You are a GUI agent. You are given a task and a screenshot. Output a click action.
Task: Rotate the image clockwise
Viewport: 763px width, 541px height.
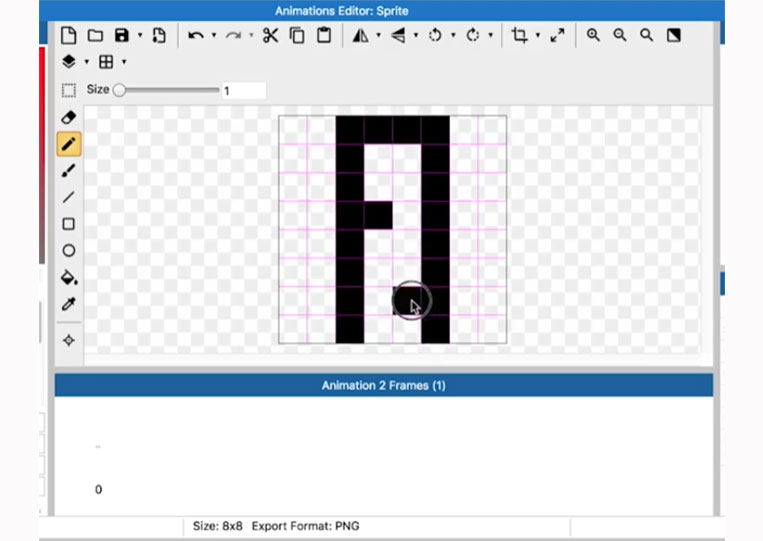click(x=472, y=35)
